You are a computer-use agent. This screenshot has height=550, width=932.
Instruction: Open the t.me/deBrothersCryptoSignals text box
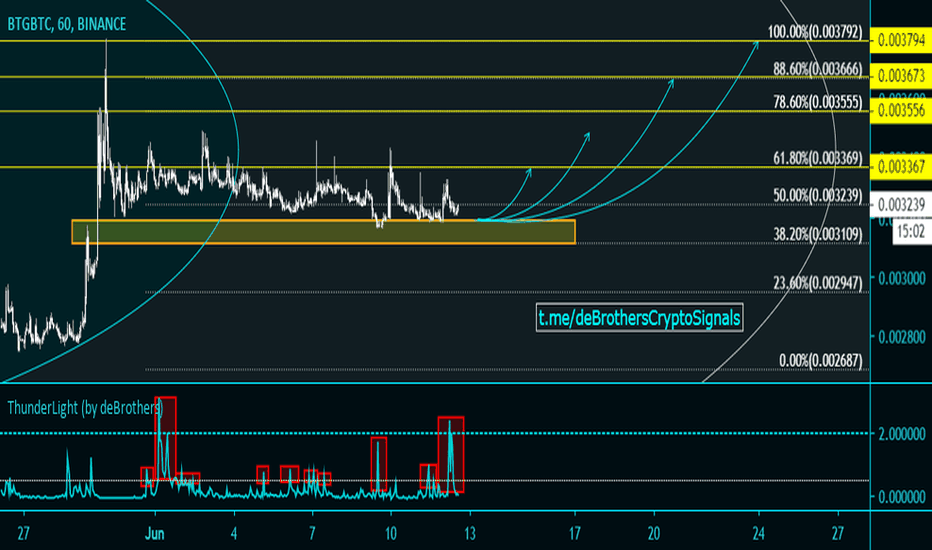(x=639, y=318)
